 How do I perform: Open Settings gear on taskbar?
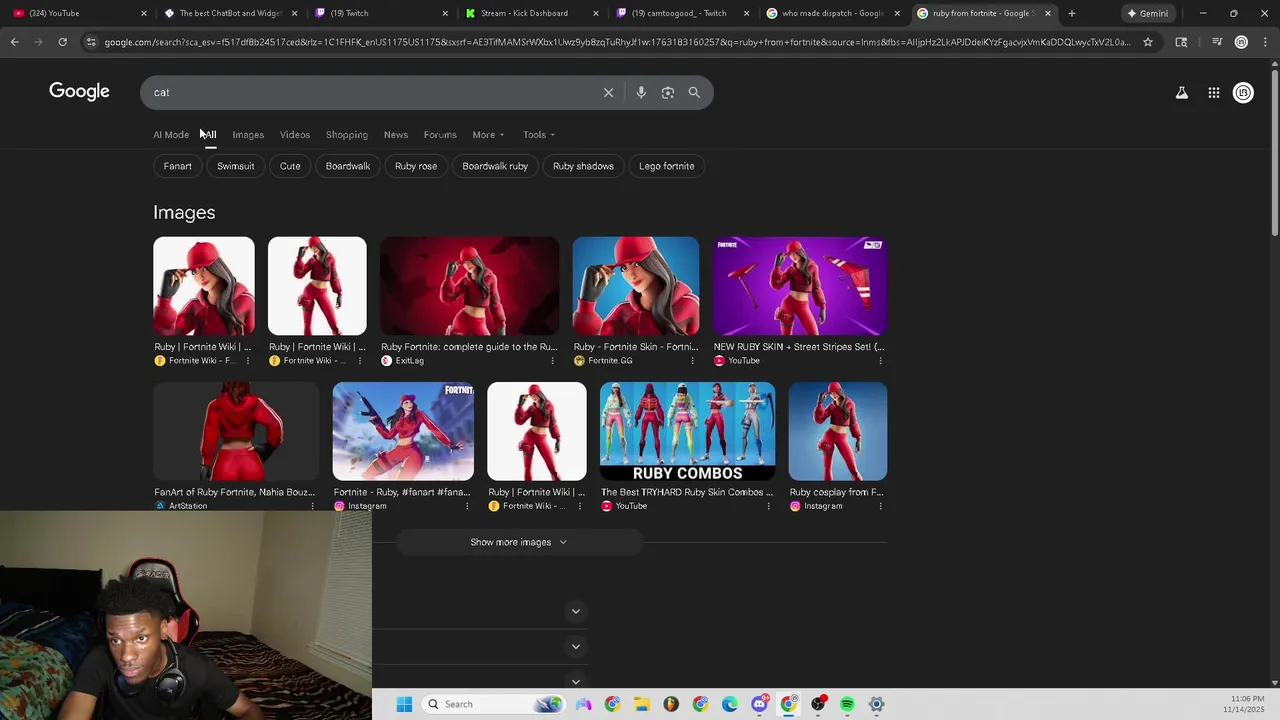click(x=876, y=704)
